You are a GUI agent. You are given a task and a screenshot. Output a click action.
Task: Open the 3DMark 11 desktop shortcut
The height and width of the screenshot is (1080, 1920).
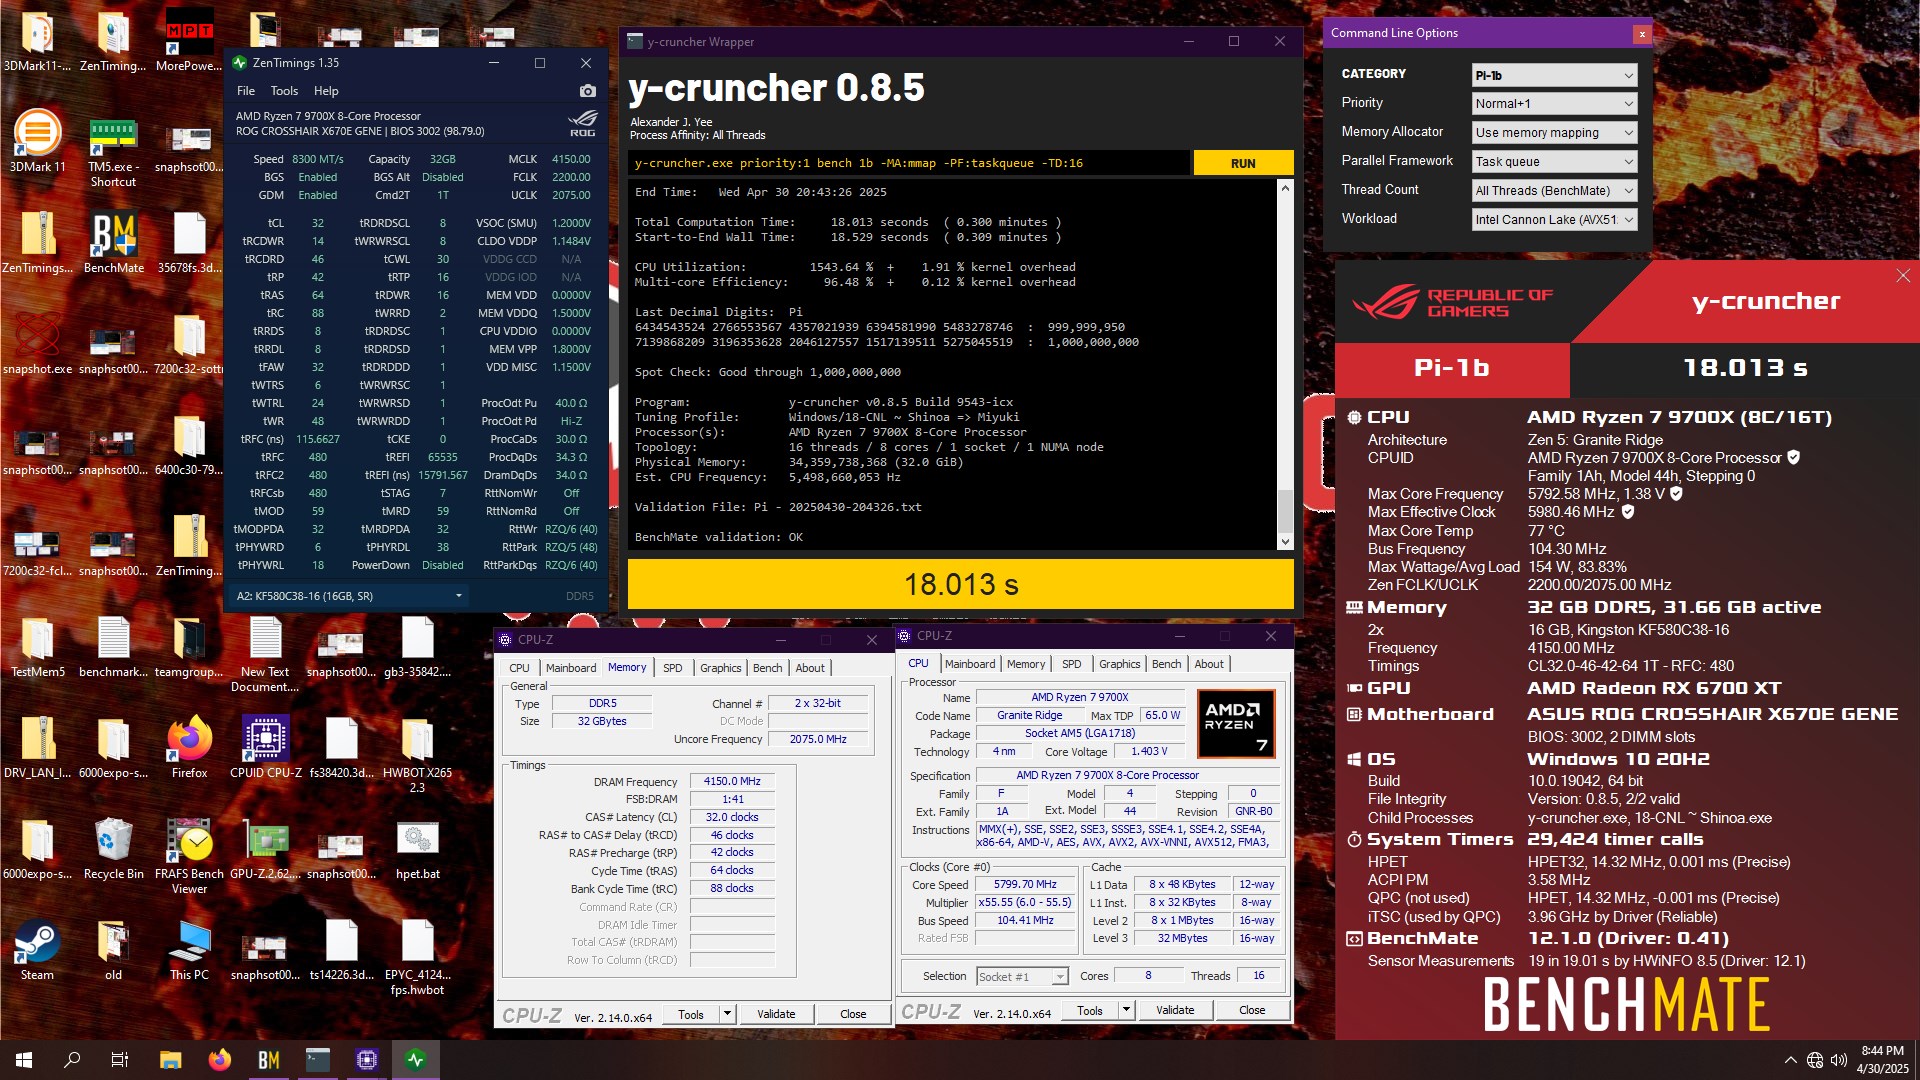click(37, 143)
